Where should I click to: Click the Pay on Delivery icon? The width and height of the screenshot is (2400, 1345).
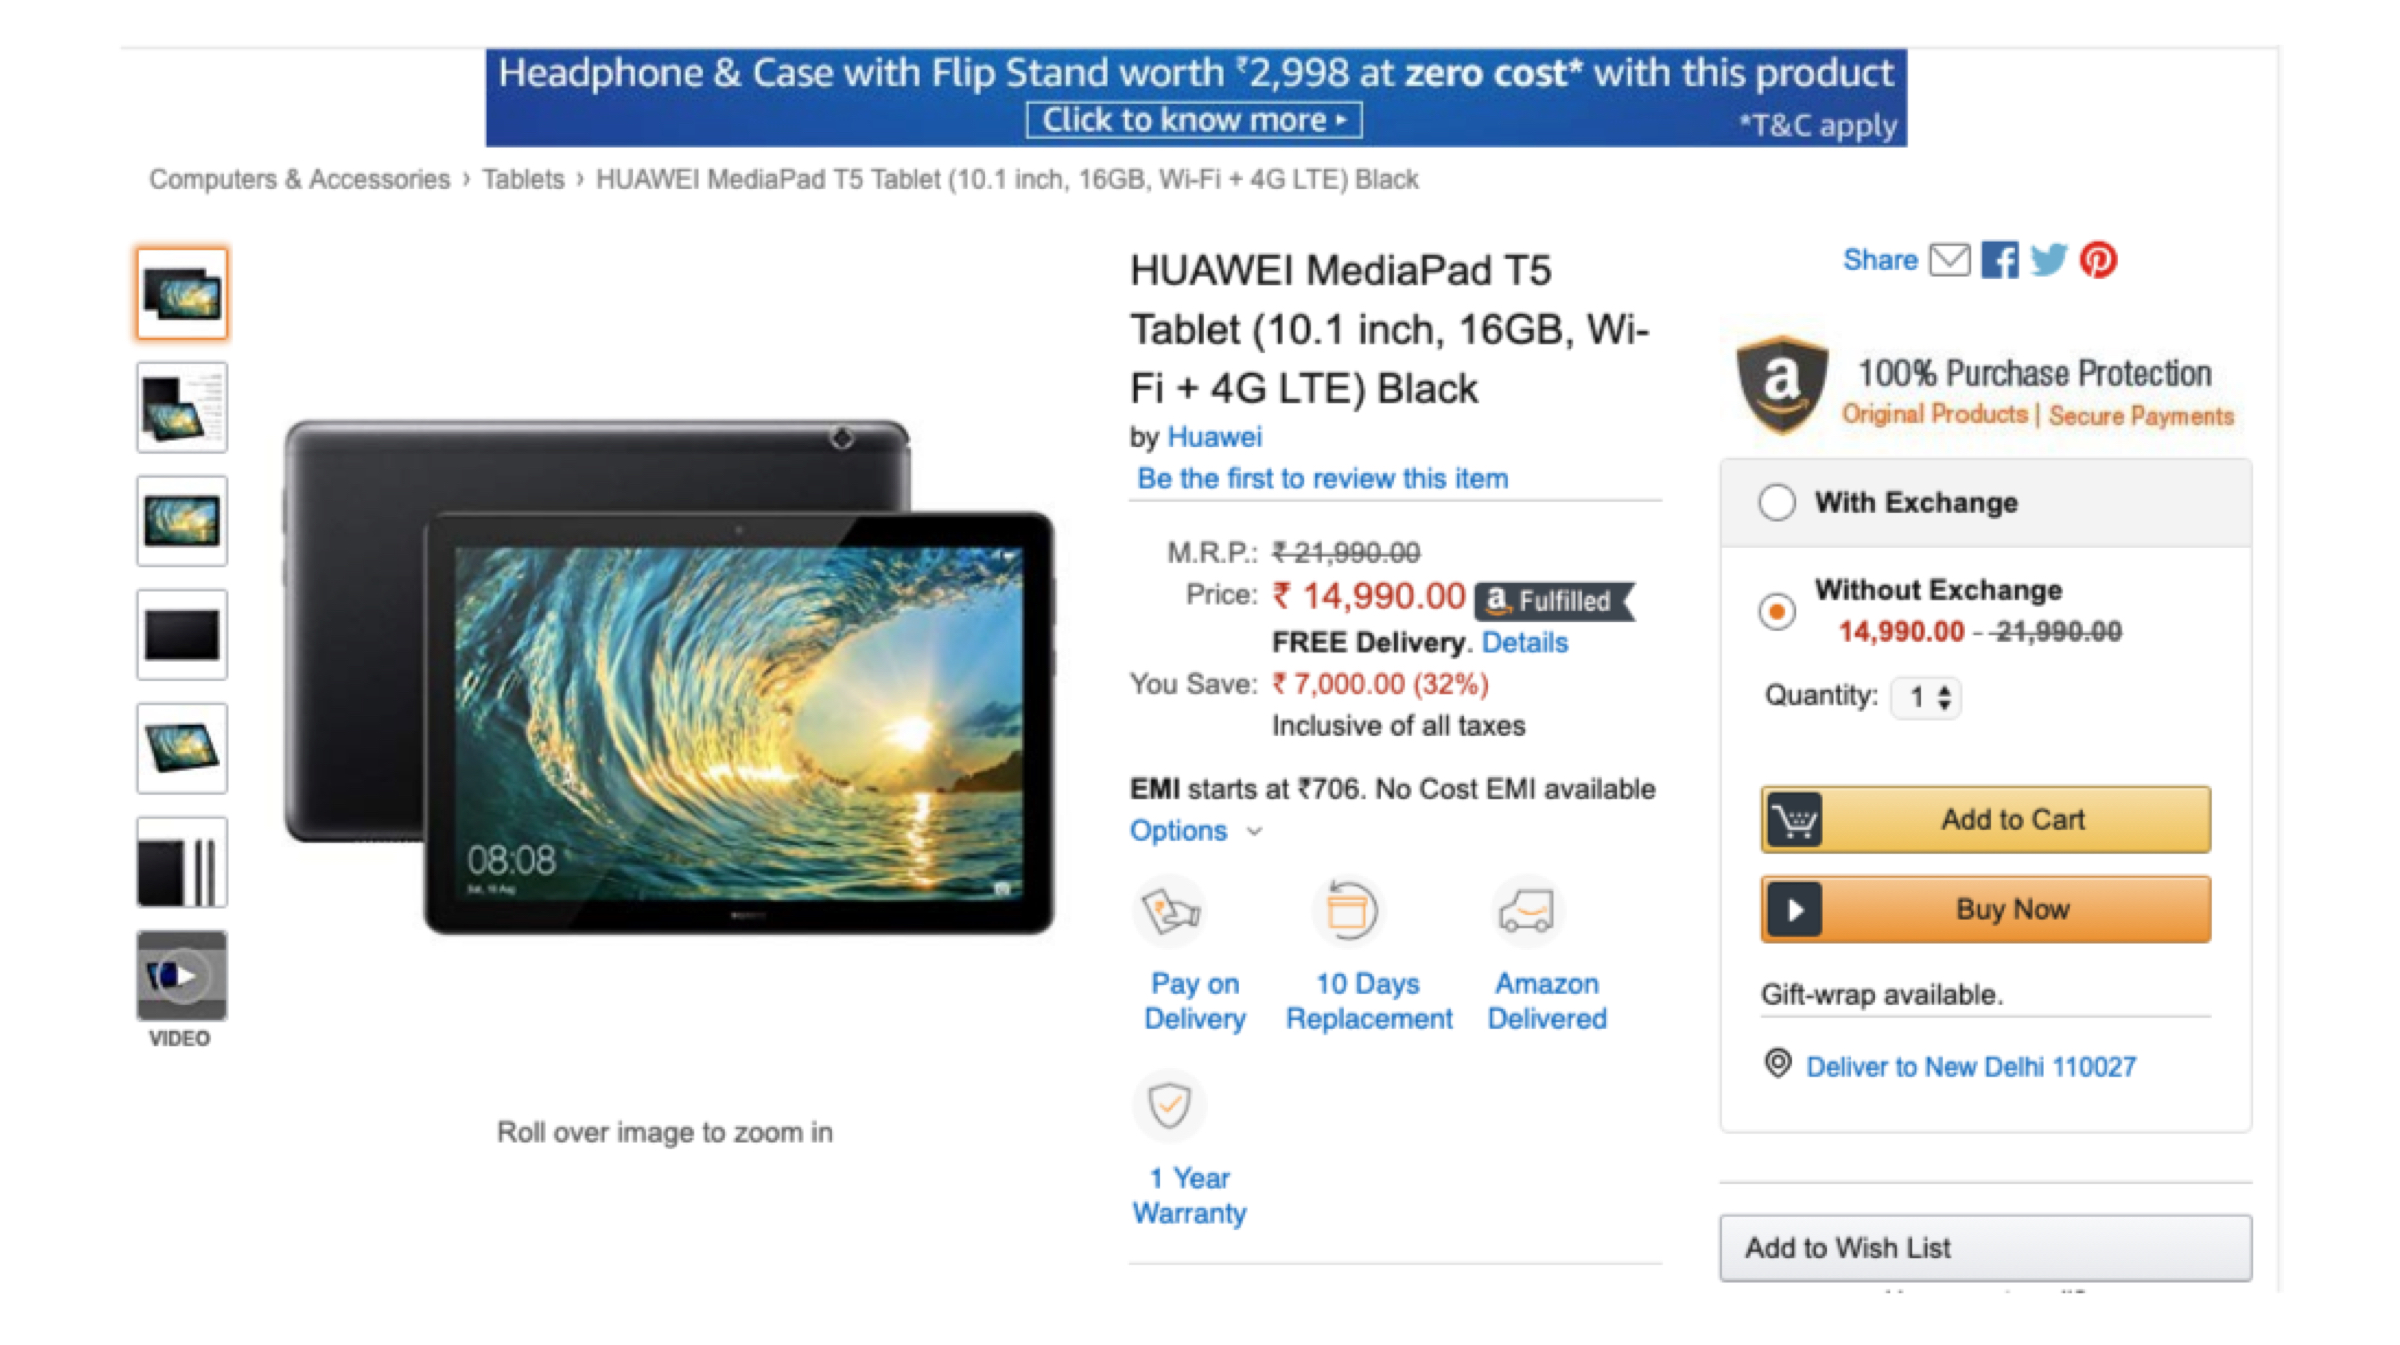coord(1170,911)
